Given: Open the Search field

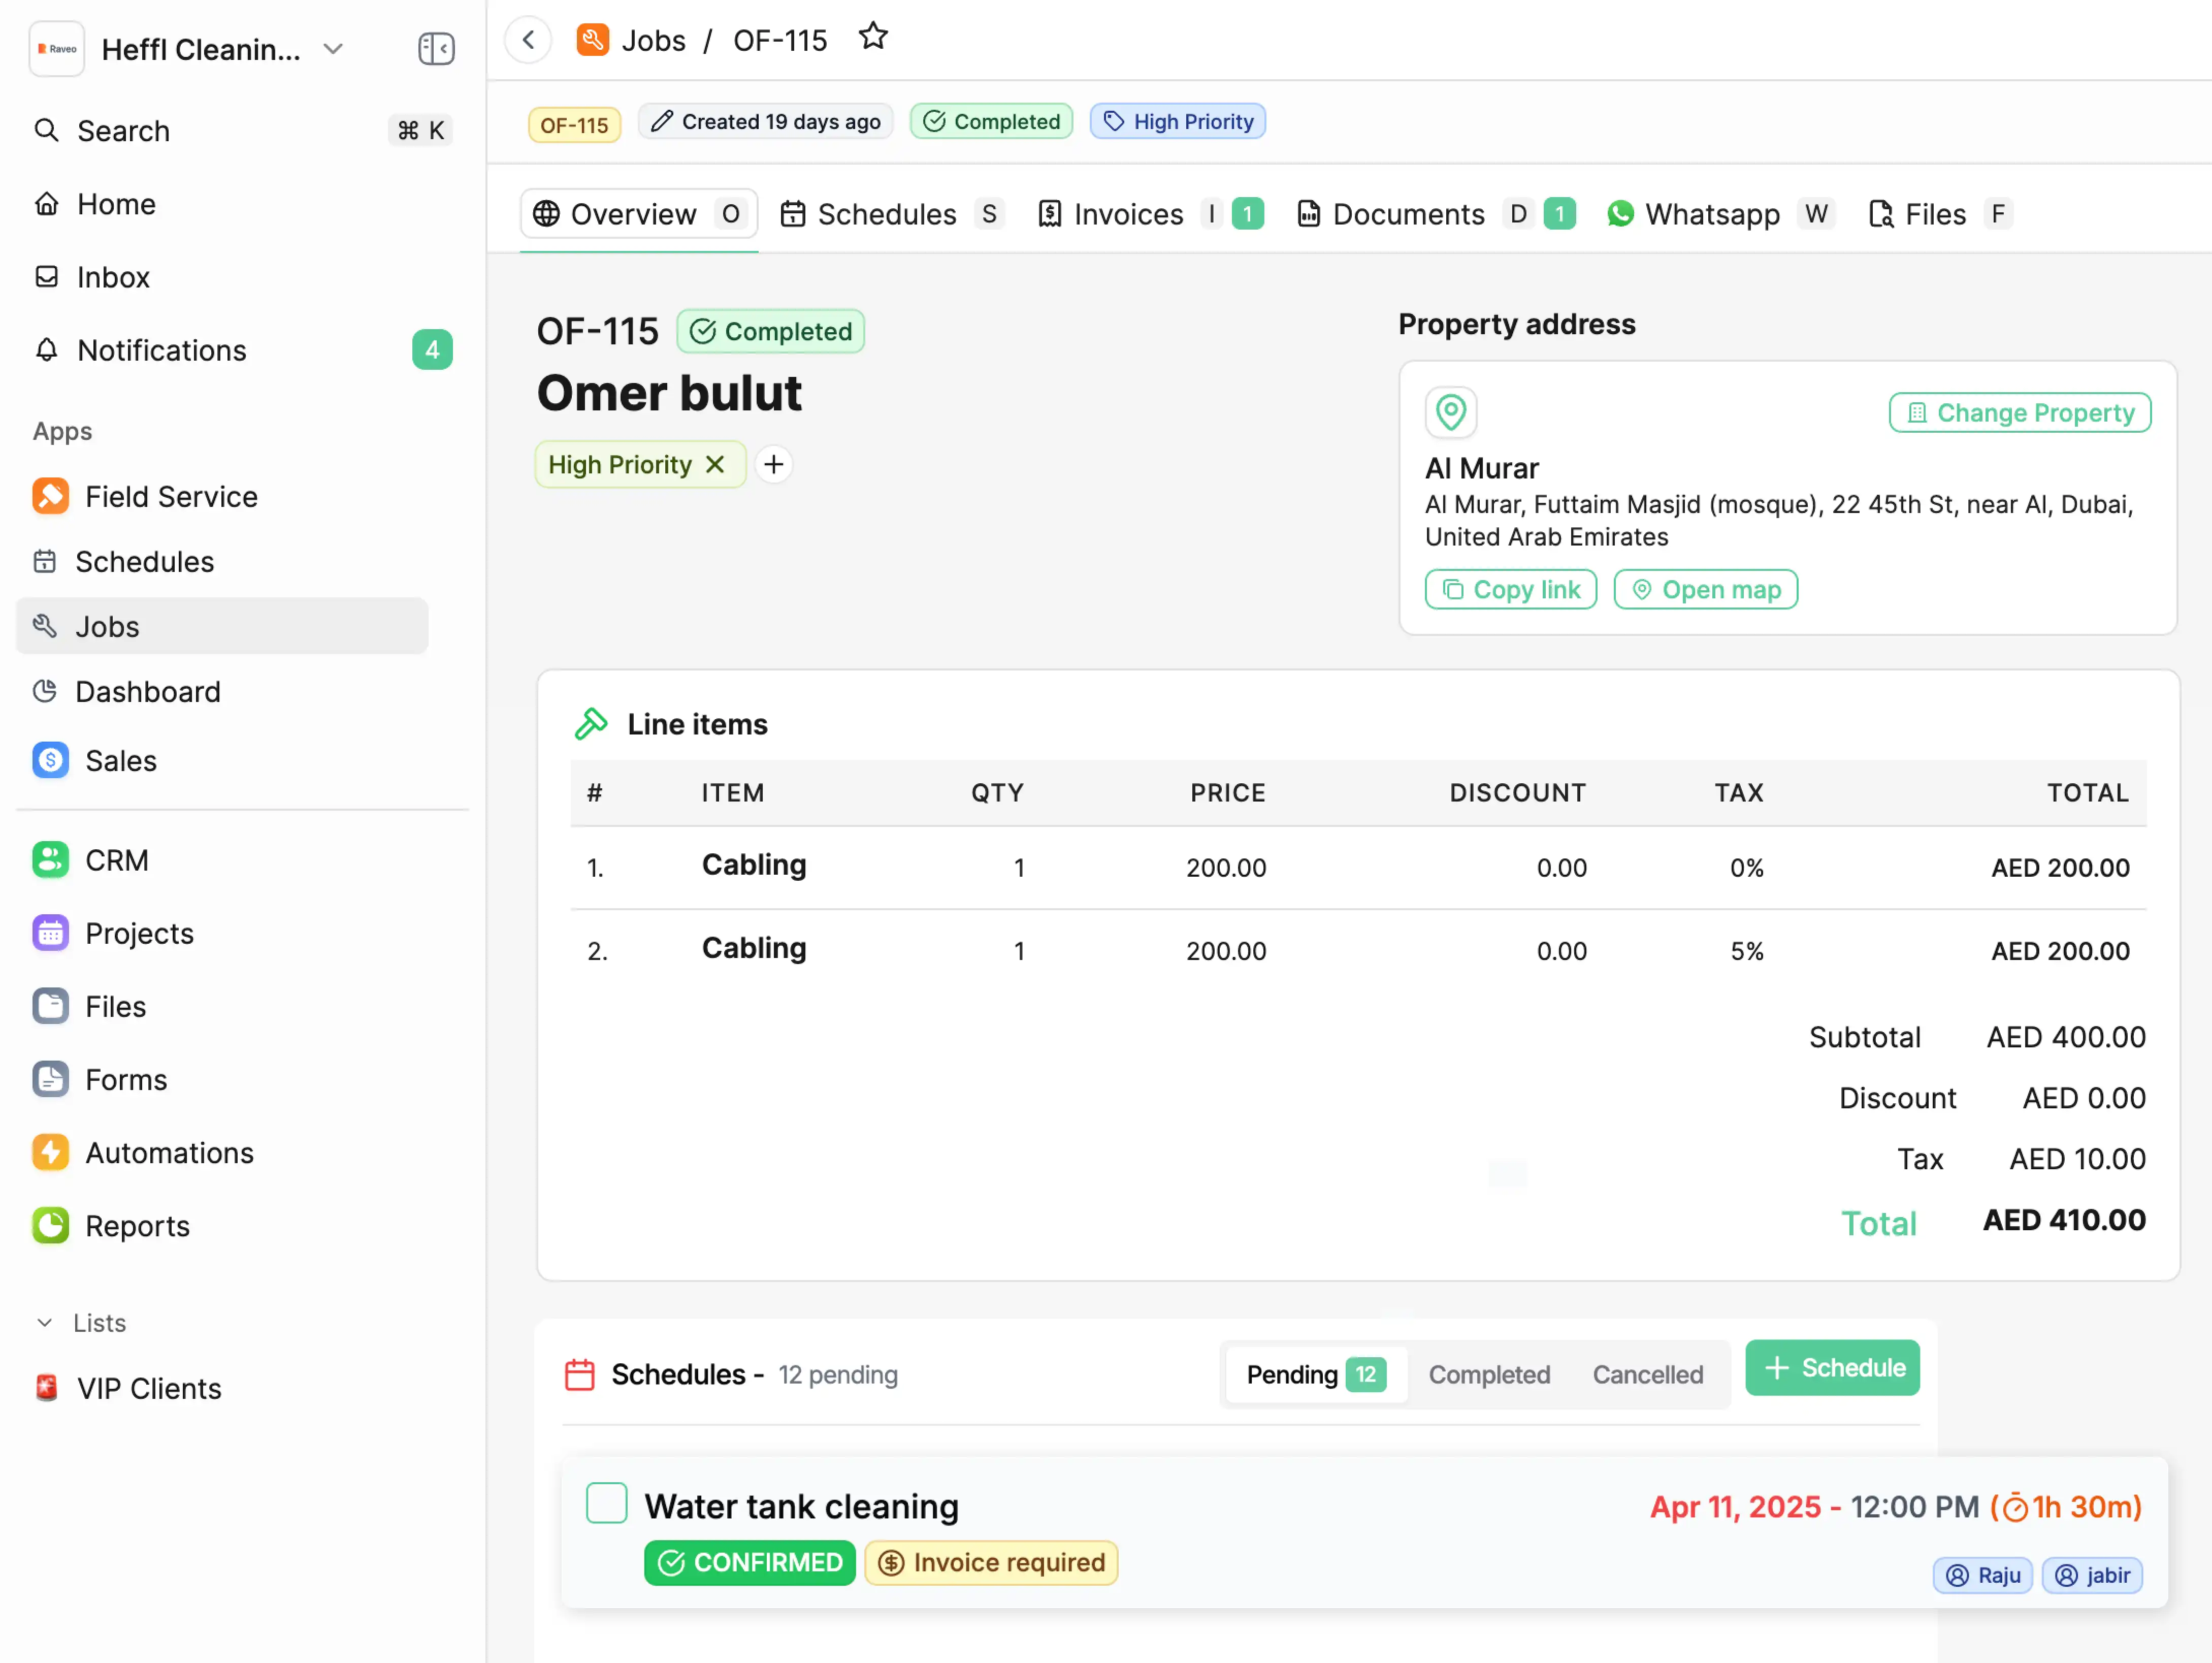Looking at the screenshot, I should point(123,131).
